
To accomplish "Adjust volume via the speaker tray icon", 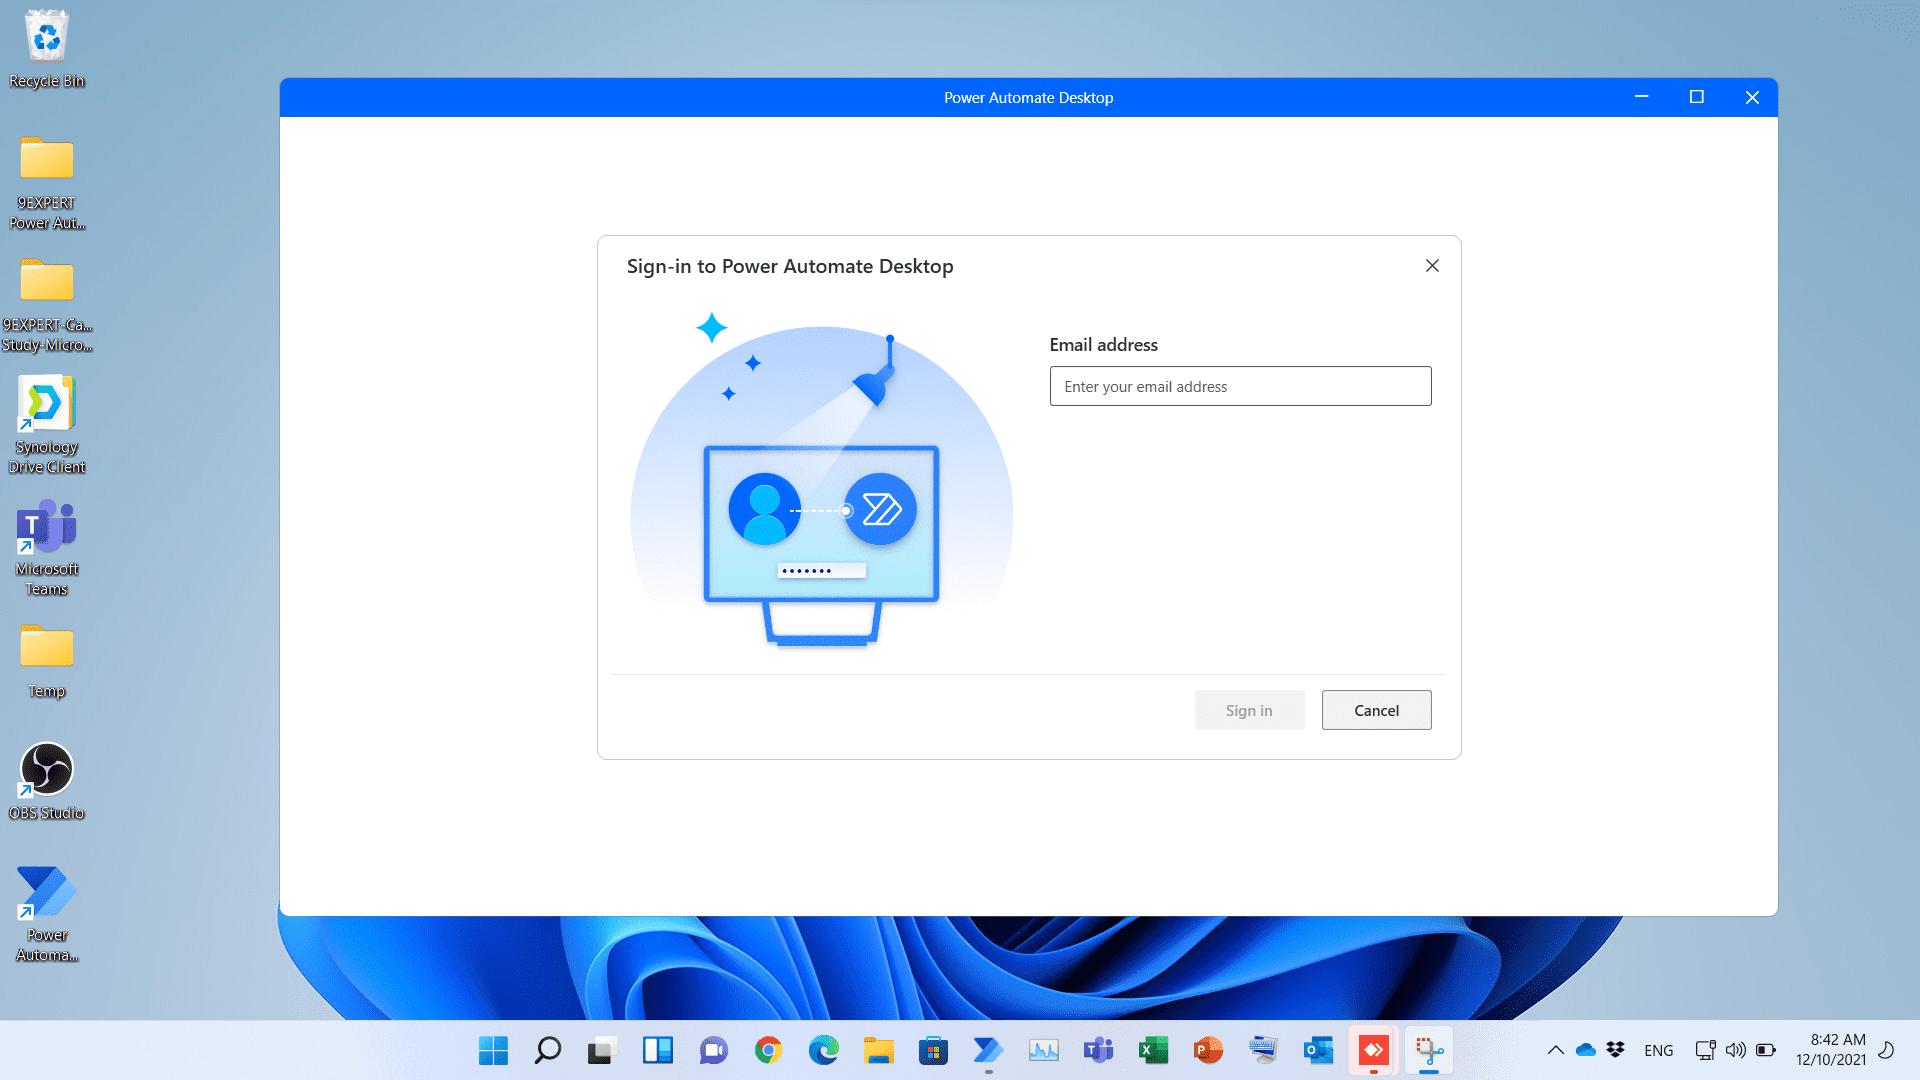I will [x=1736, y=1050].
